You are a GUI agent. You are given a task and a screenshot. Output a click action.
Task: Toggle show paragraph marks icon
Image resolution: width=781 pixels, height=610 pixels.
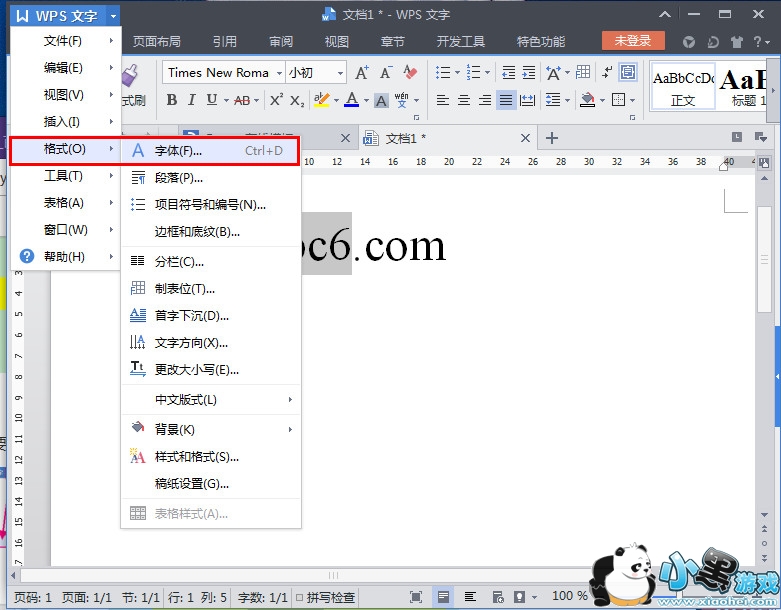pos(607,73)
